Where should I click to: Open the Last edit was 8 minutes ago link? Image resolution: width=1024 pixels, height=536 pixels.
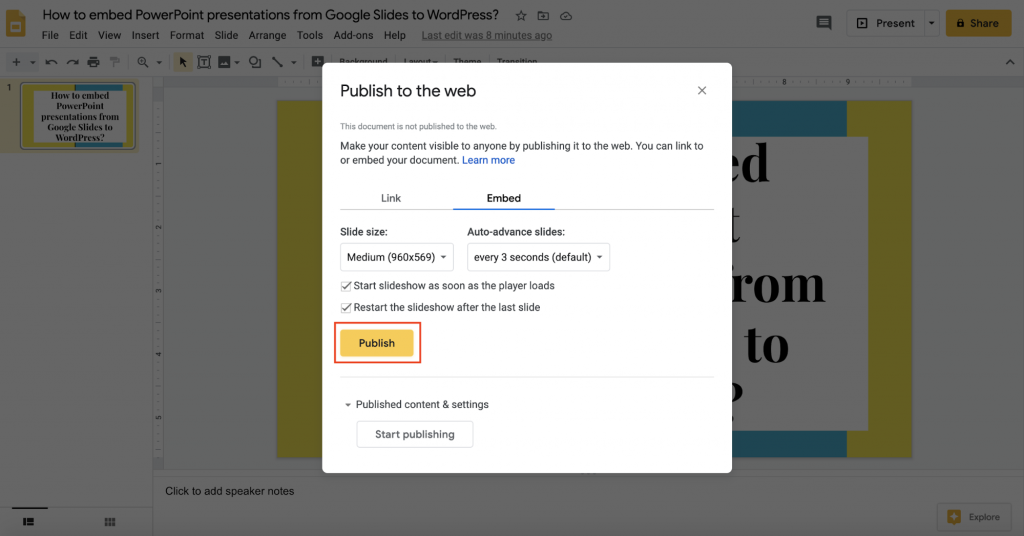(x=487, y=35)
